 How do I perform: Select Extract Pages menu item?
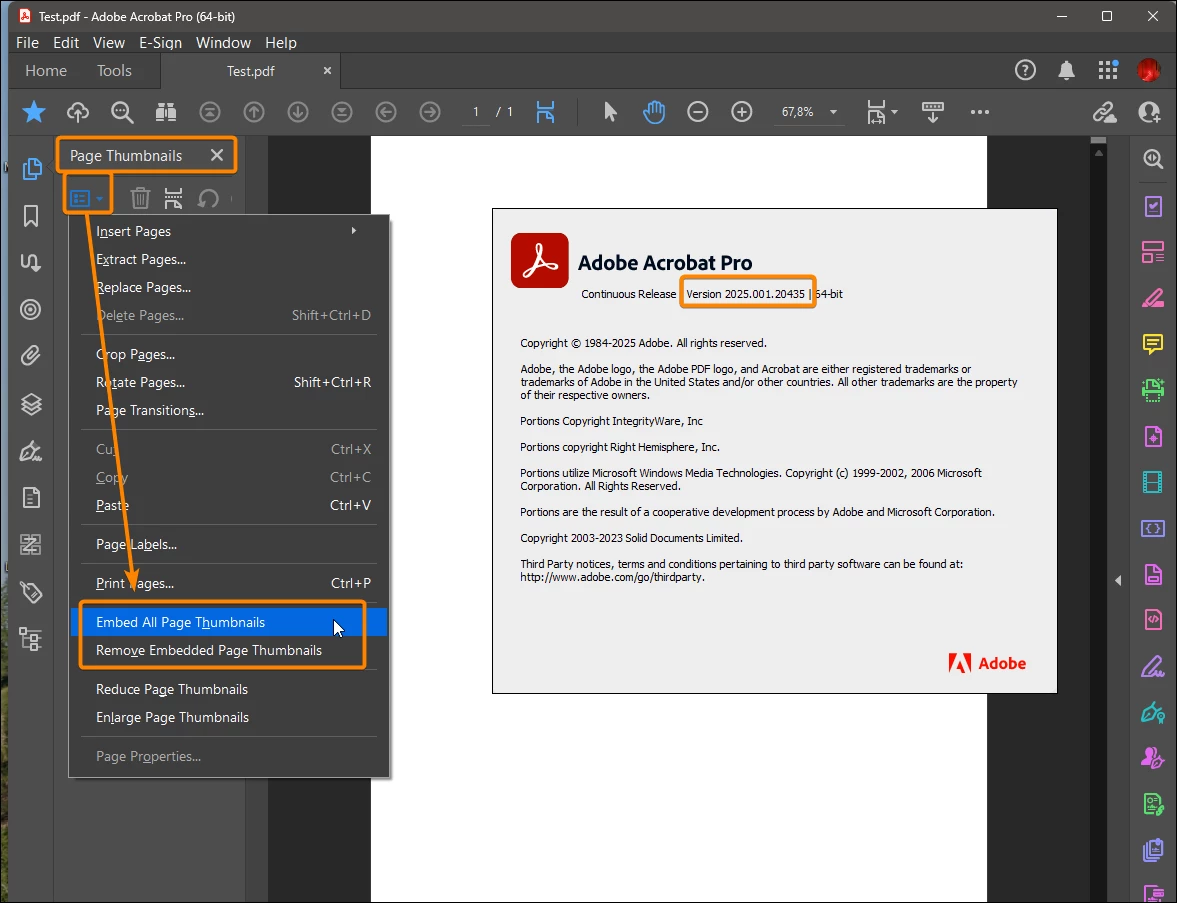tap(229, 259)
